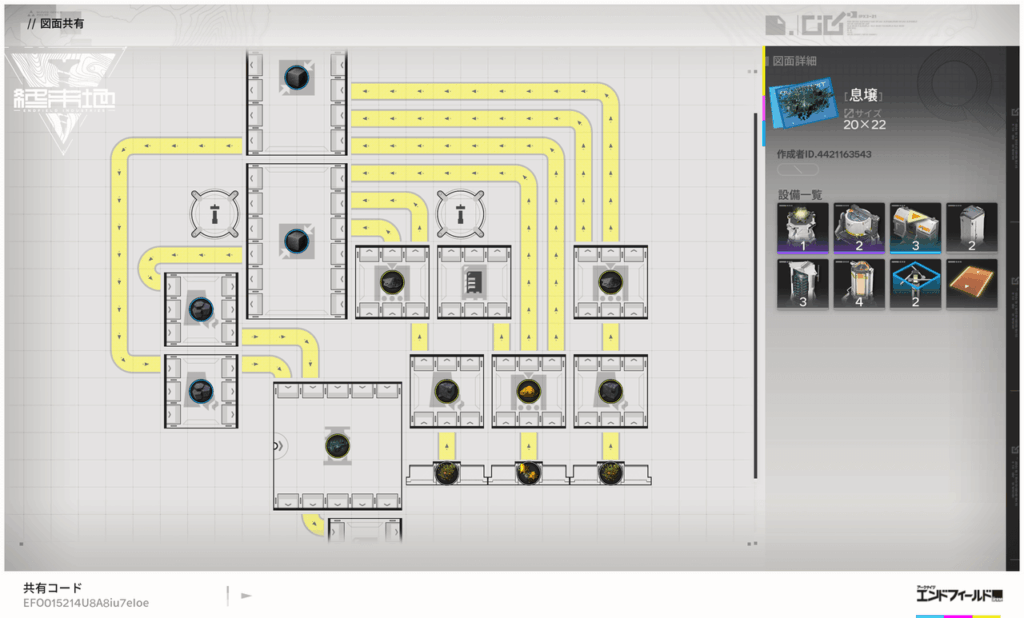The width and height of the screenshot is (1024, 618).
Task: Select the machine with the gold ore icon
Action: tap(528, 391)
